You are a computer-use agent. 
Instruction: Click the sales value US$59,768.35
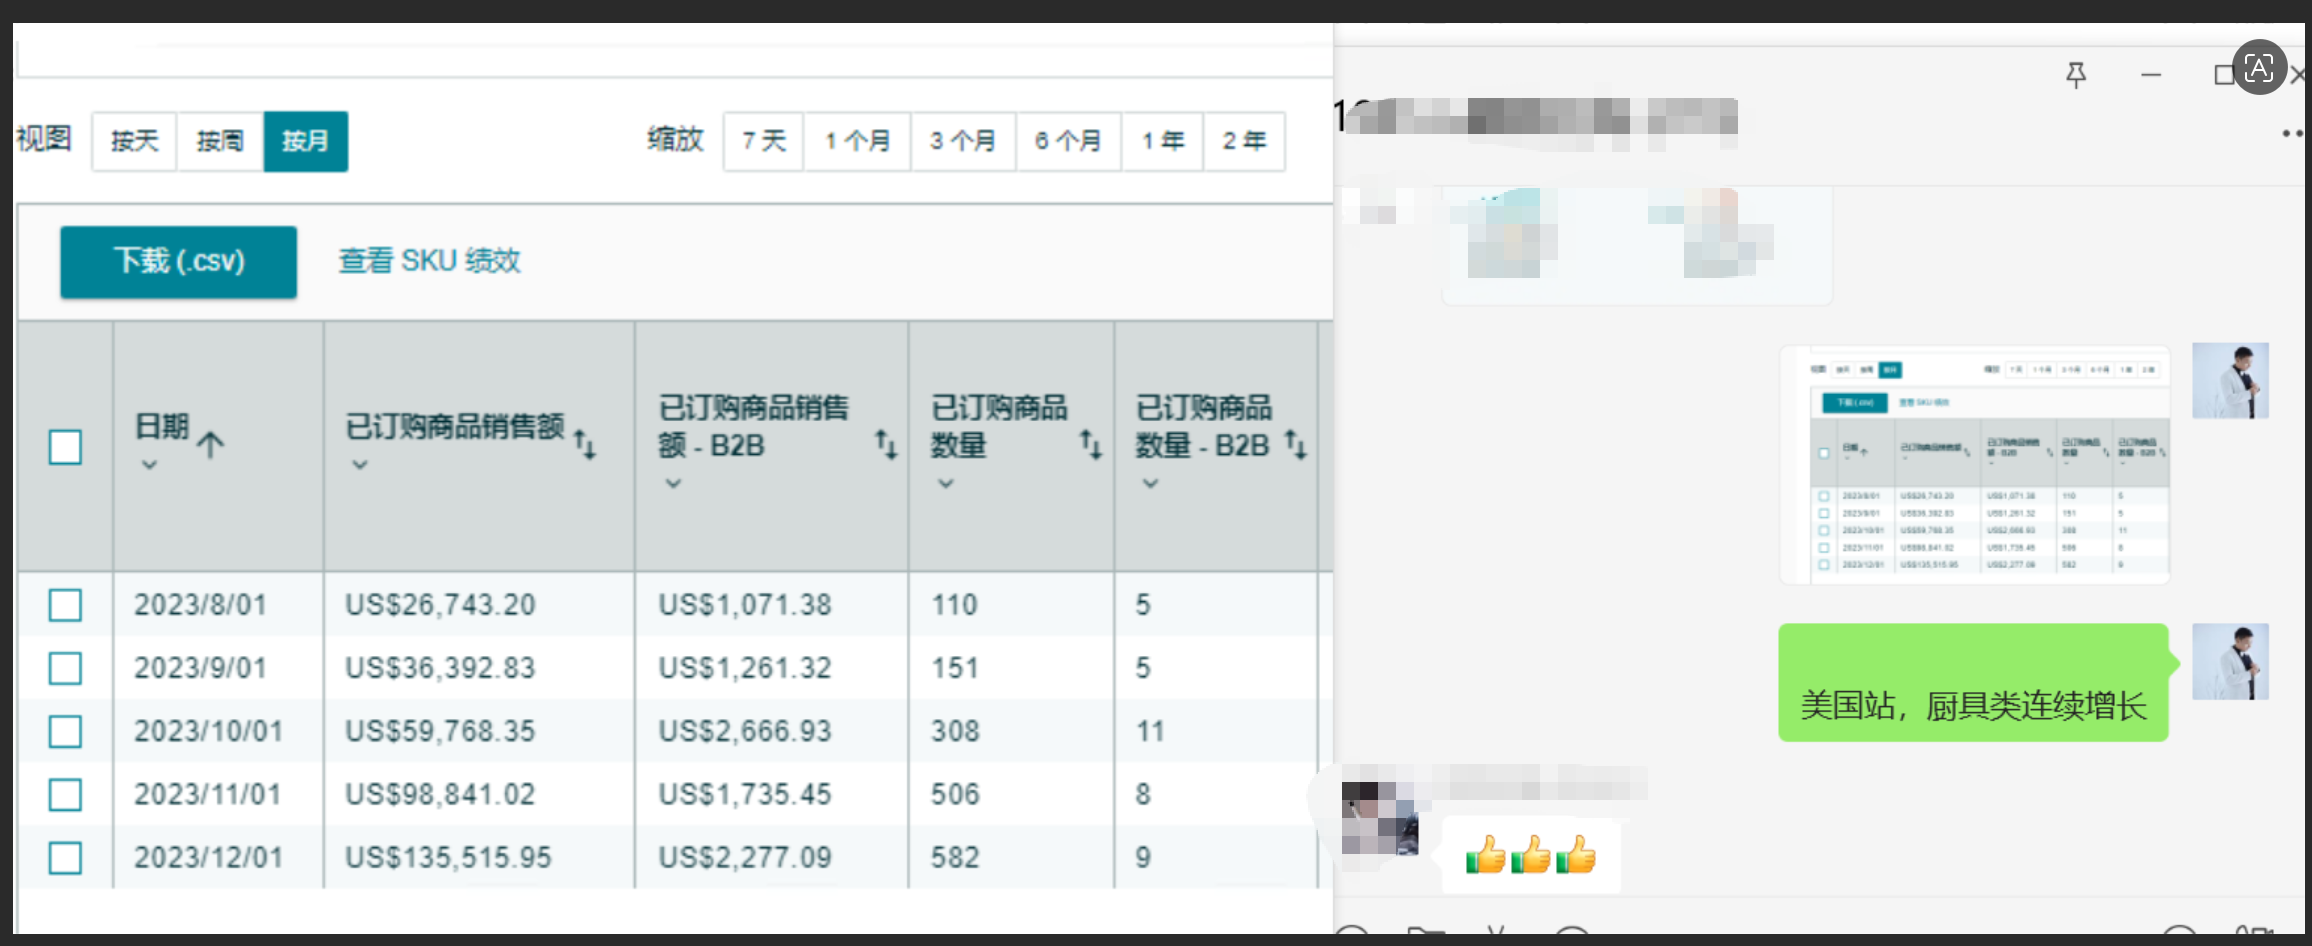440,731
